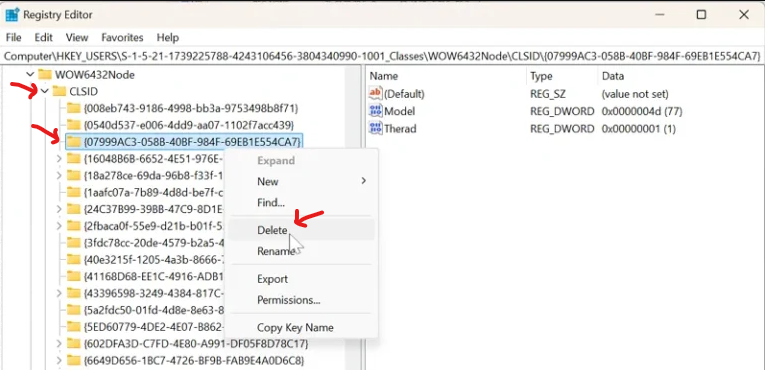Select key starting {40e3215f-1205-4a3b
The width and height of the screenshot is (765, 370).
154,259
